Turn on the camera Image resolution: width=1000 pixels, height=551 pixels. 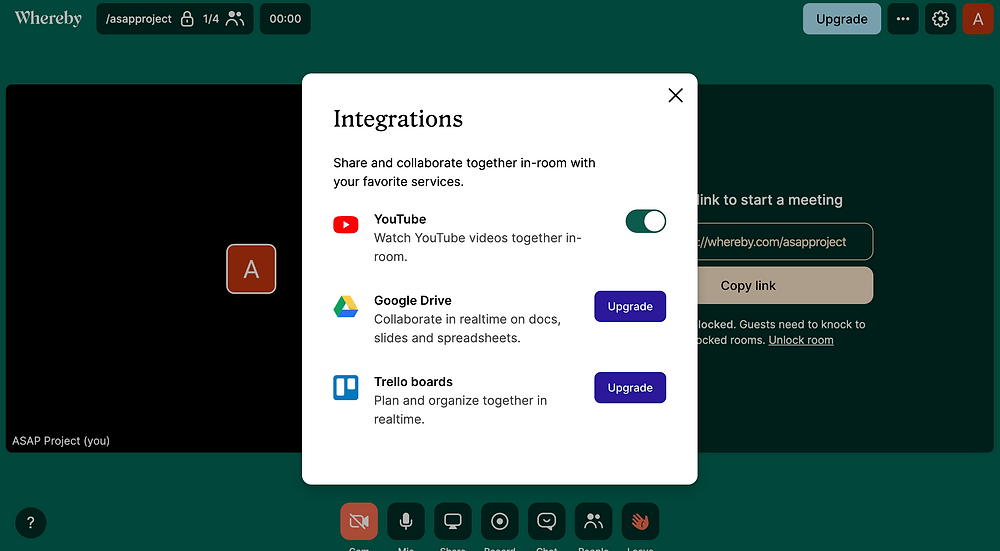359,521
